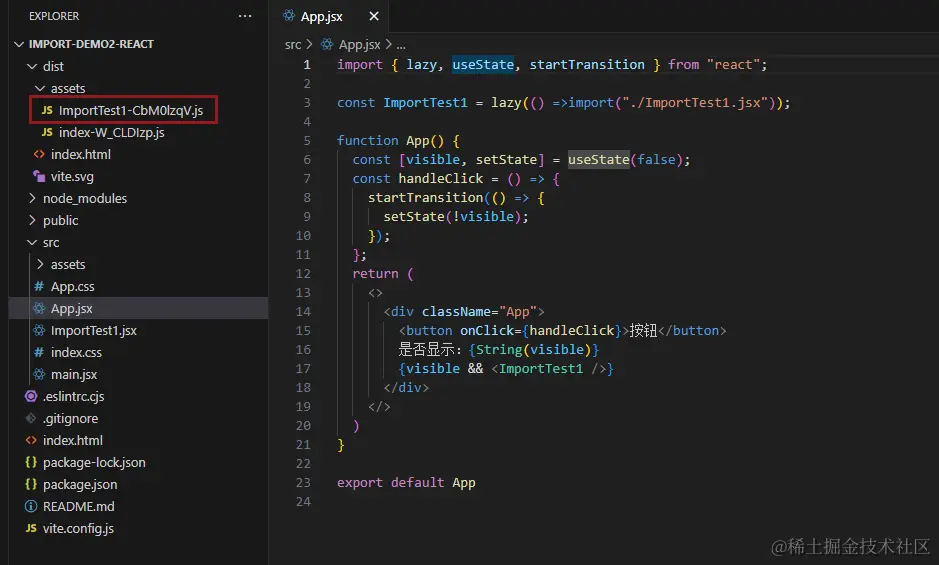Click the JS icon of index-W_CLDIzp.js
This screenshot has width=939, height=565.
point(47,132)
